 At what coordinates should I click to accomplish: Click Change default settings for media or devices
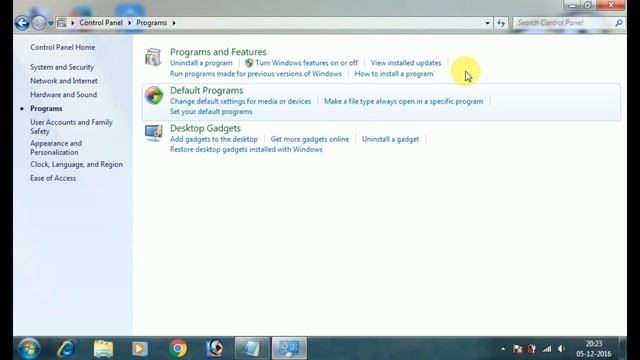tap(240, 101)
